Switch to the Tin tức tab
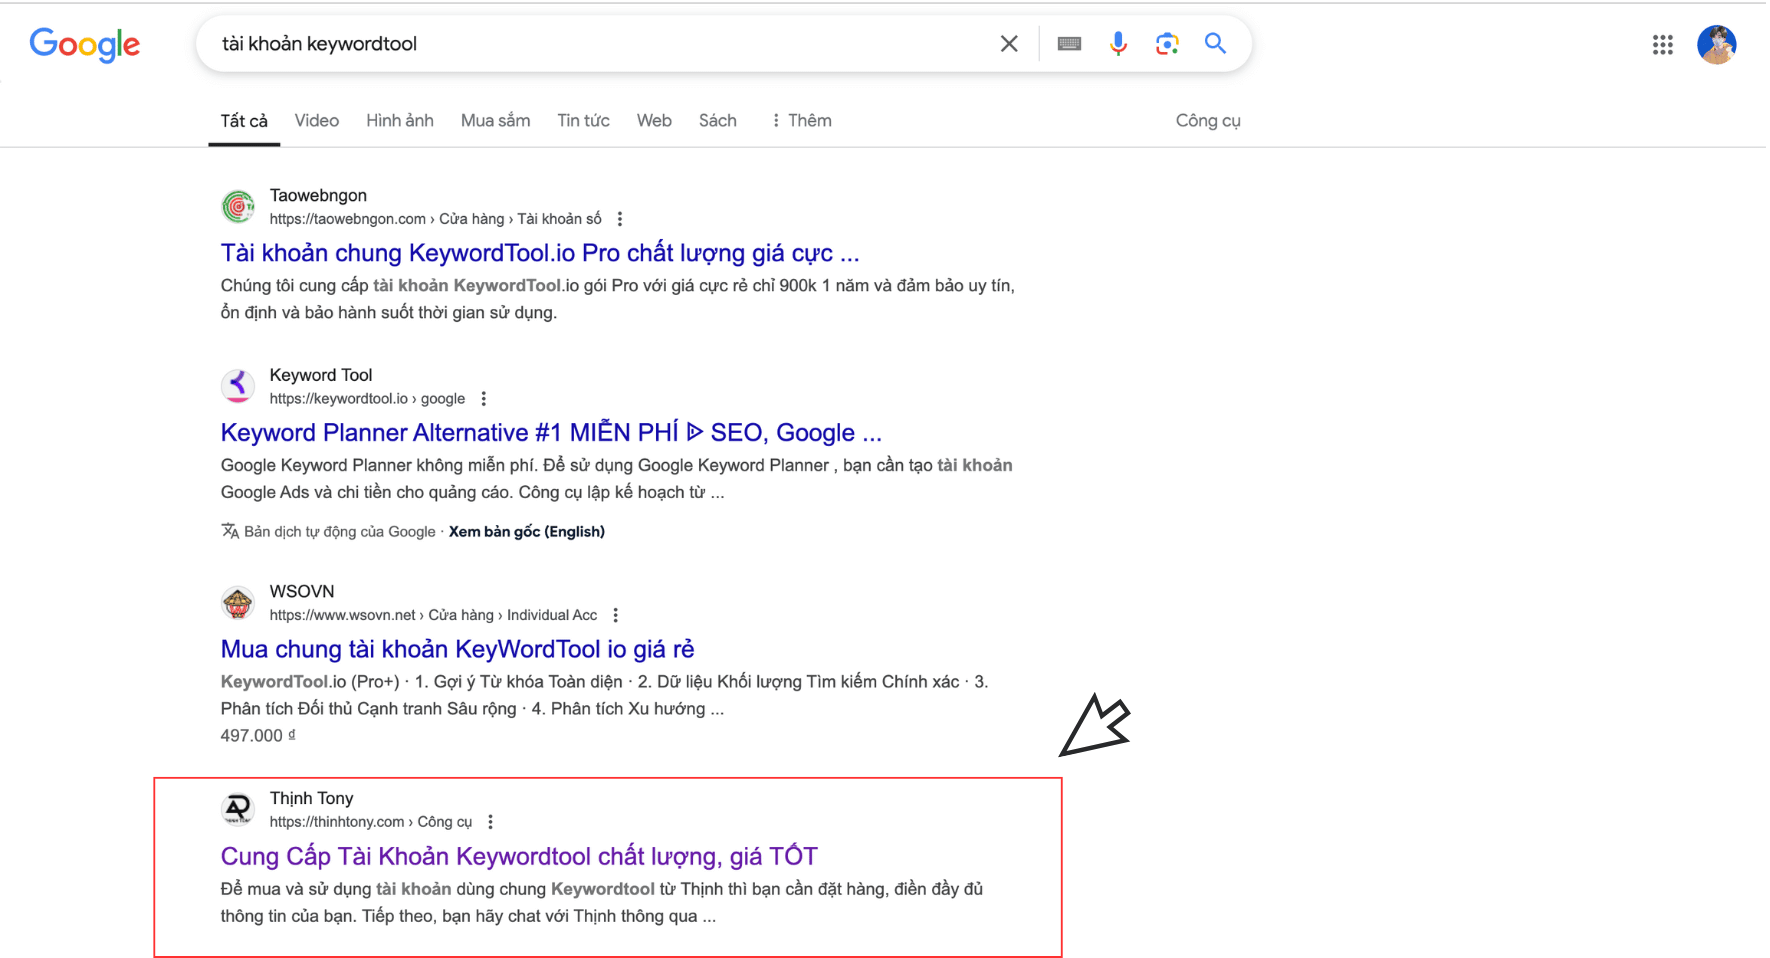The image size is (1770, 958). (x=584, y=121)
